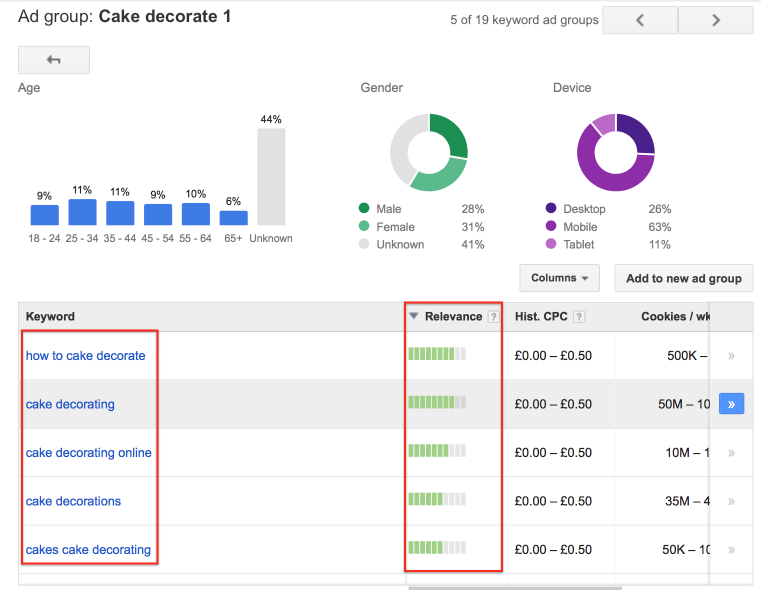Click the back arrow button under the title
This screenshot has width=761, height=590.
point(54,60)
